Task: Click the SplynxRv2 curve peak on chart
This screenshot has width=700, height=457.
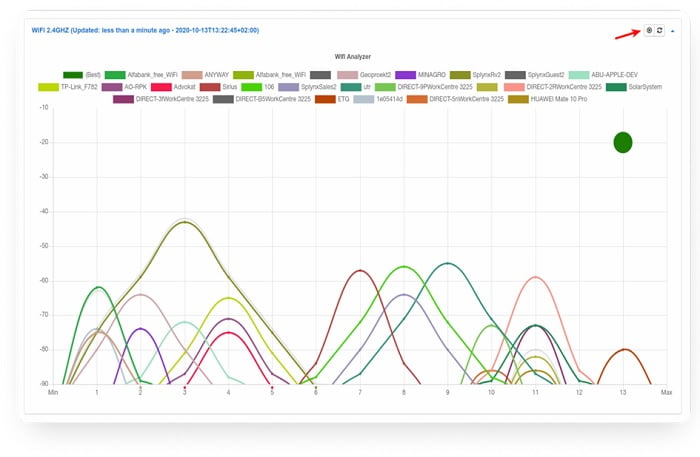Action: [184, 222]
